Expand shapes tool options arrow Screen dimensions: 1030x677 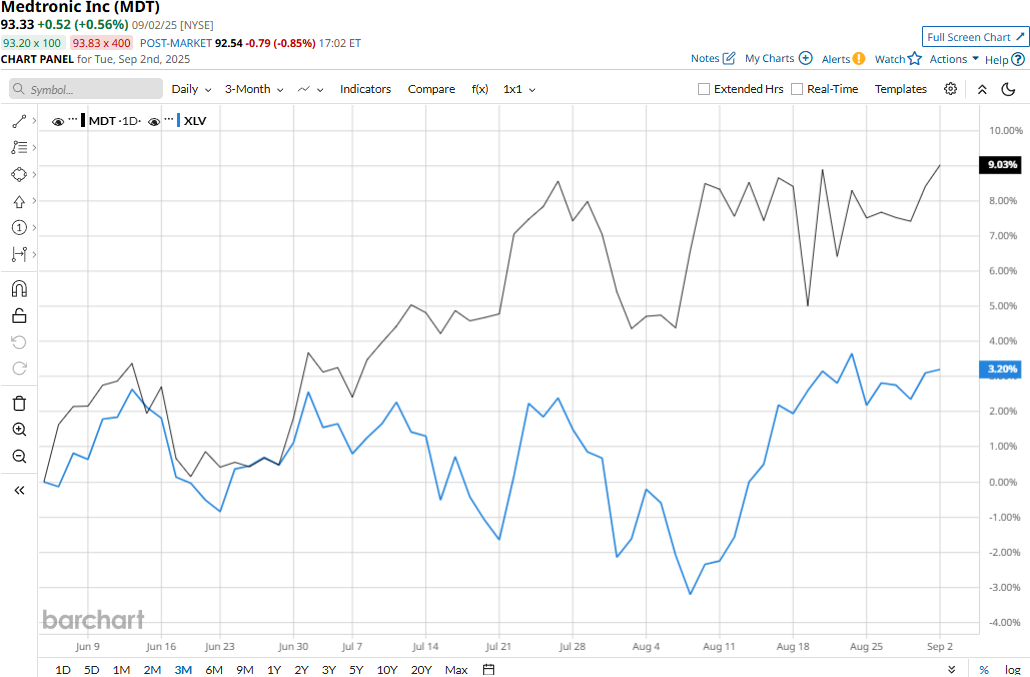34,175
